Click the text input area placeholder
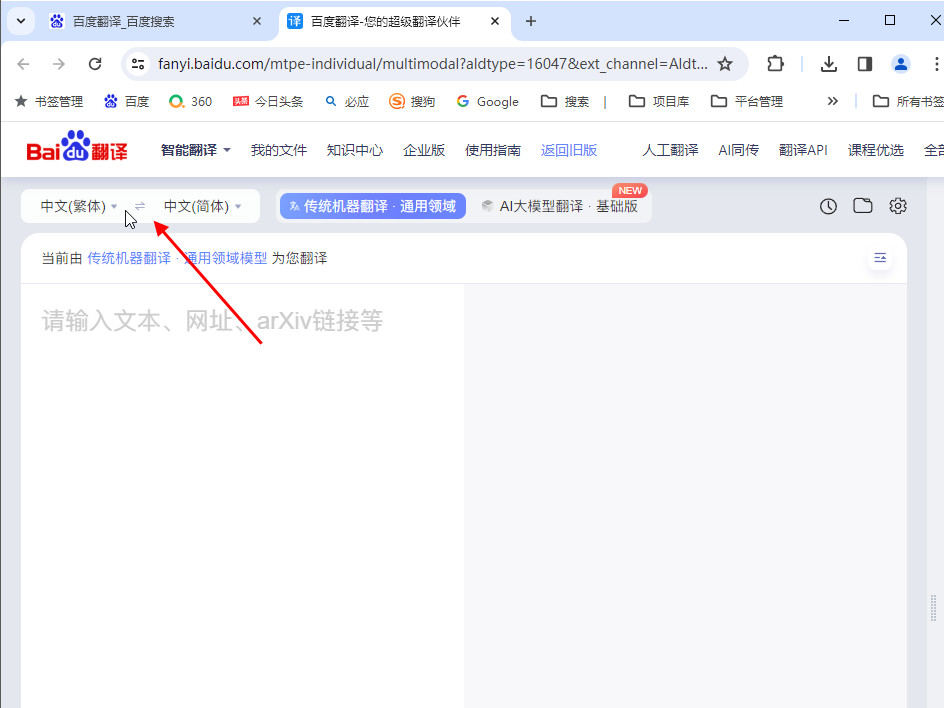The width and height of the screenshot is (944, 708). point(212,321)
